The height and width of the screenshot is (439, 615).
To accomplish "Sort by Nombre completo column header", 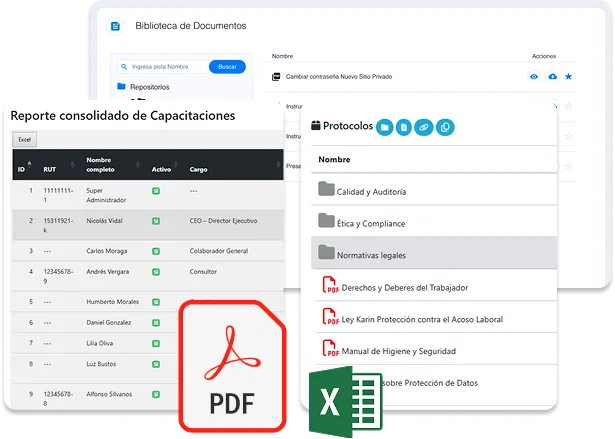I will [x=112, y=165].
